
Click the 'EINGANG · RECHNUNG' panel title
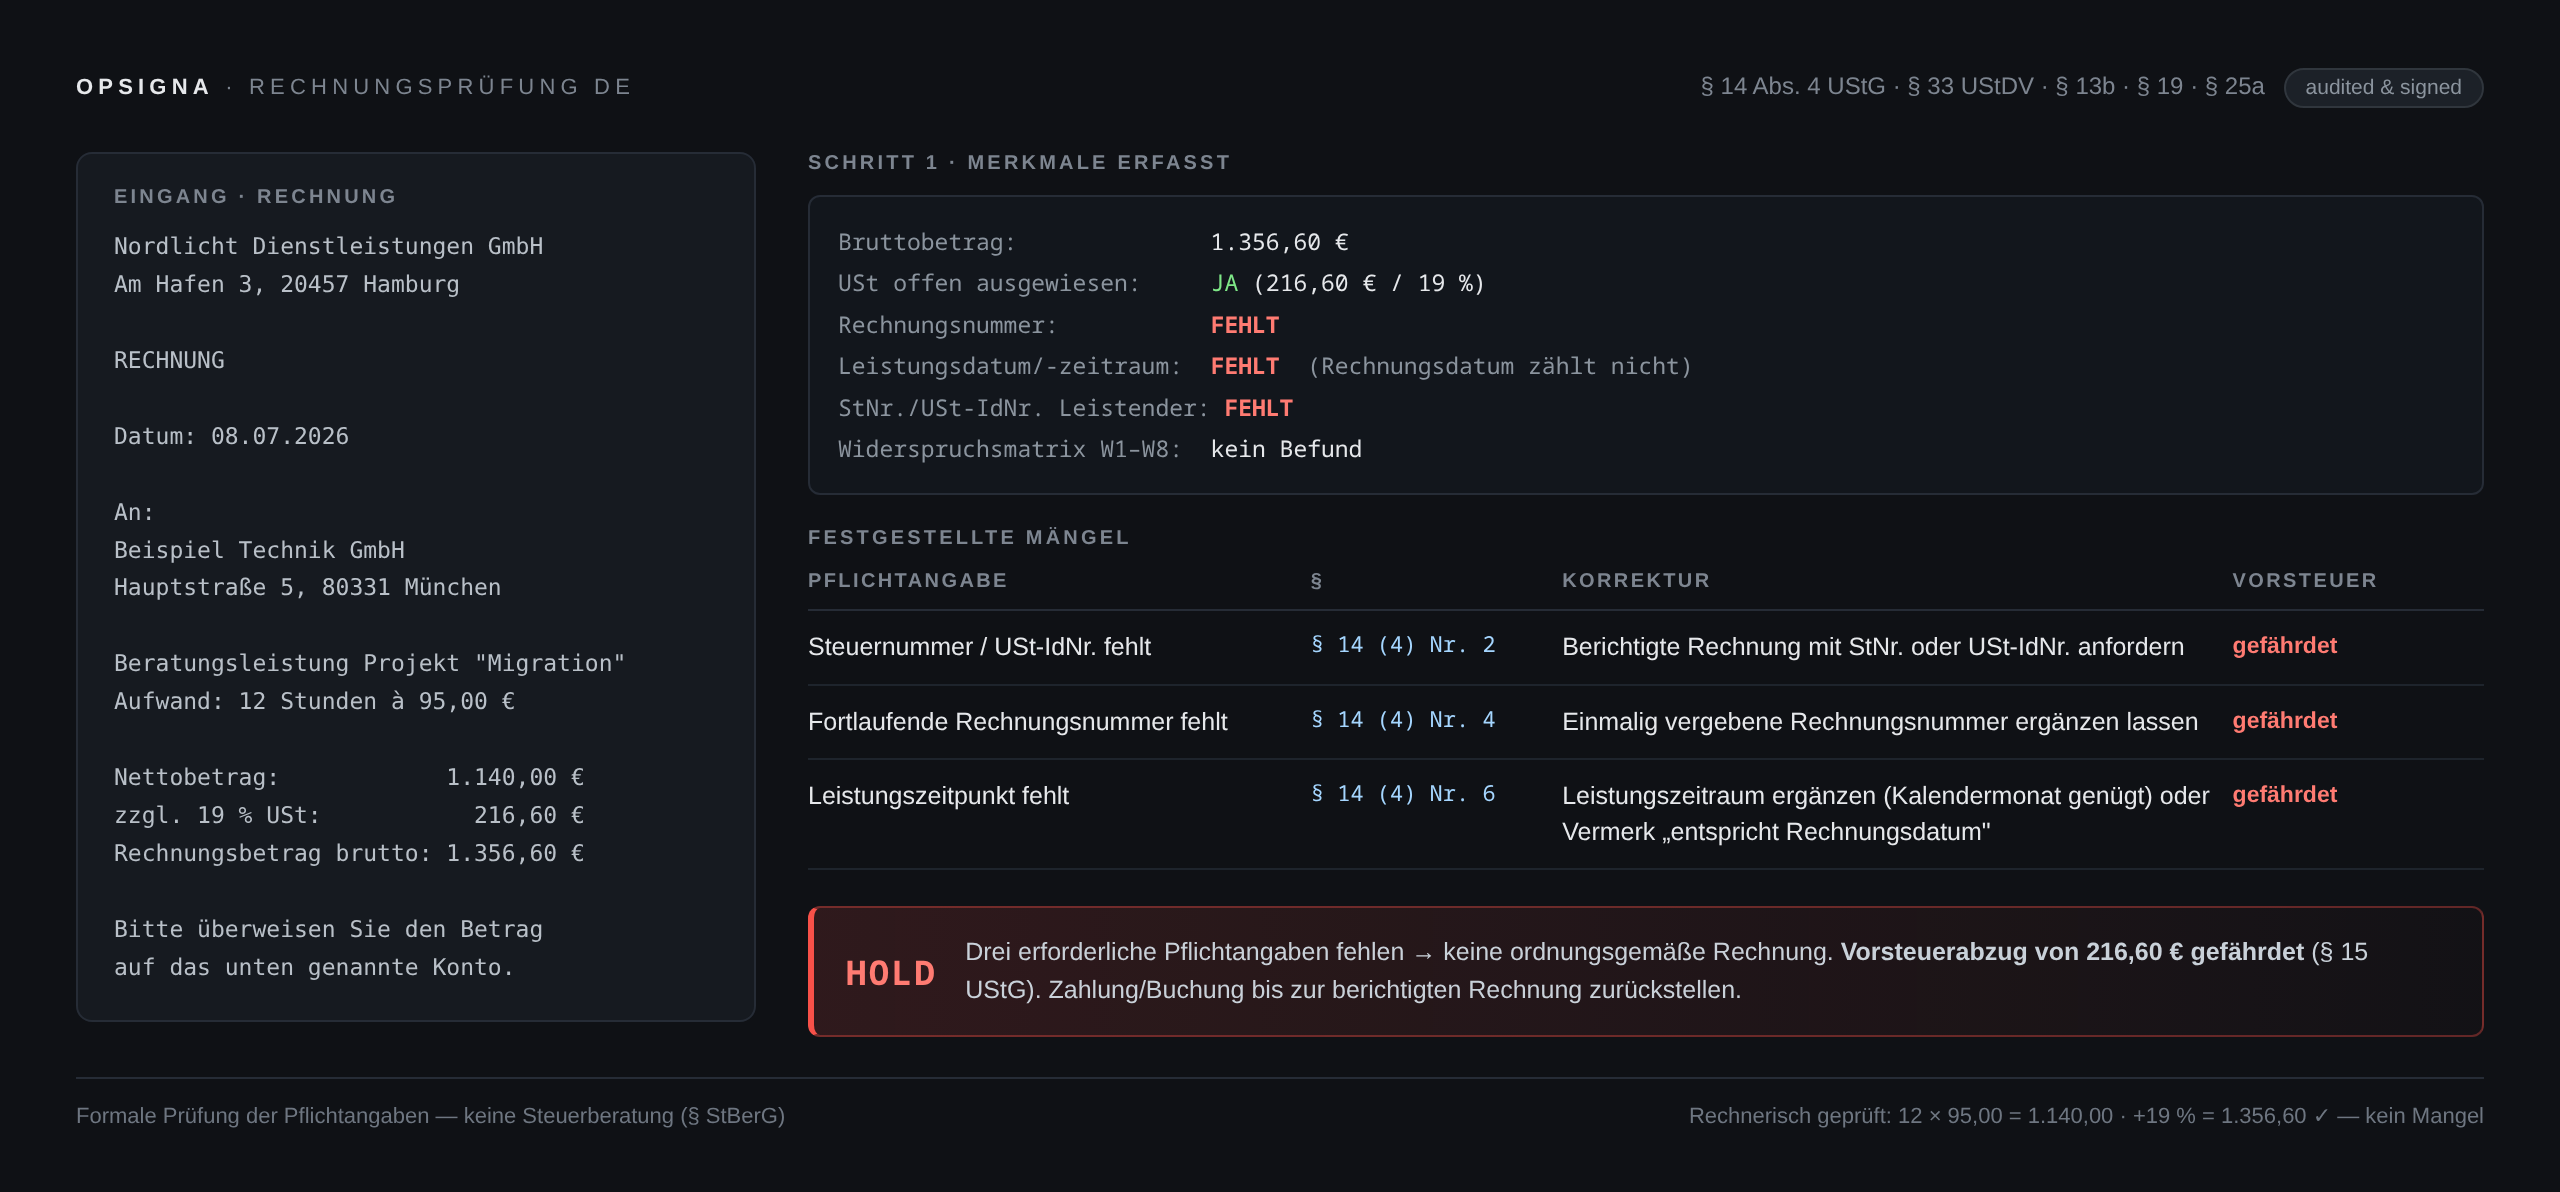pyautogui.click(x=255, y=196)
